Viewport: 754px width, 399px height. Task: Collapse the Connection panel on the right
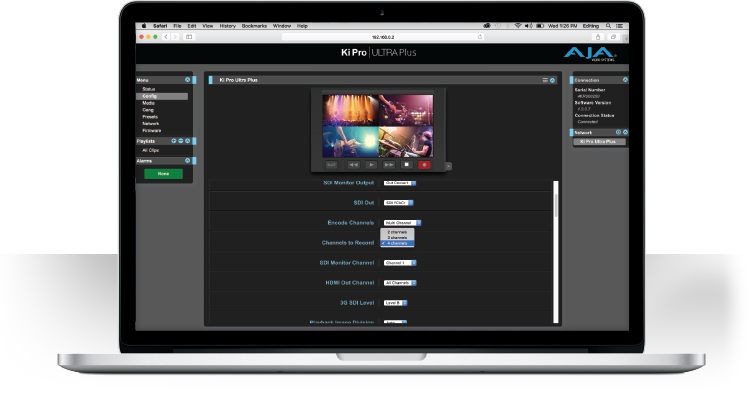coord(625,80)
